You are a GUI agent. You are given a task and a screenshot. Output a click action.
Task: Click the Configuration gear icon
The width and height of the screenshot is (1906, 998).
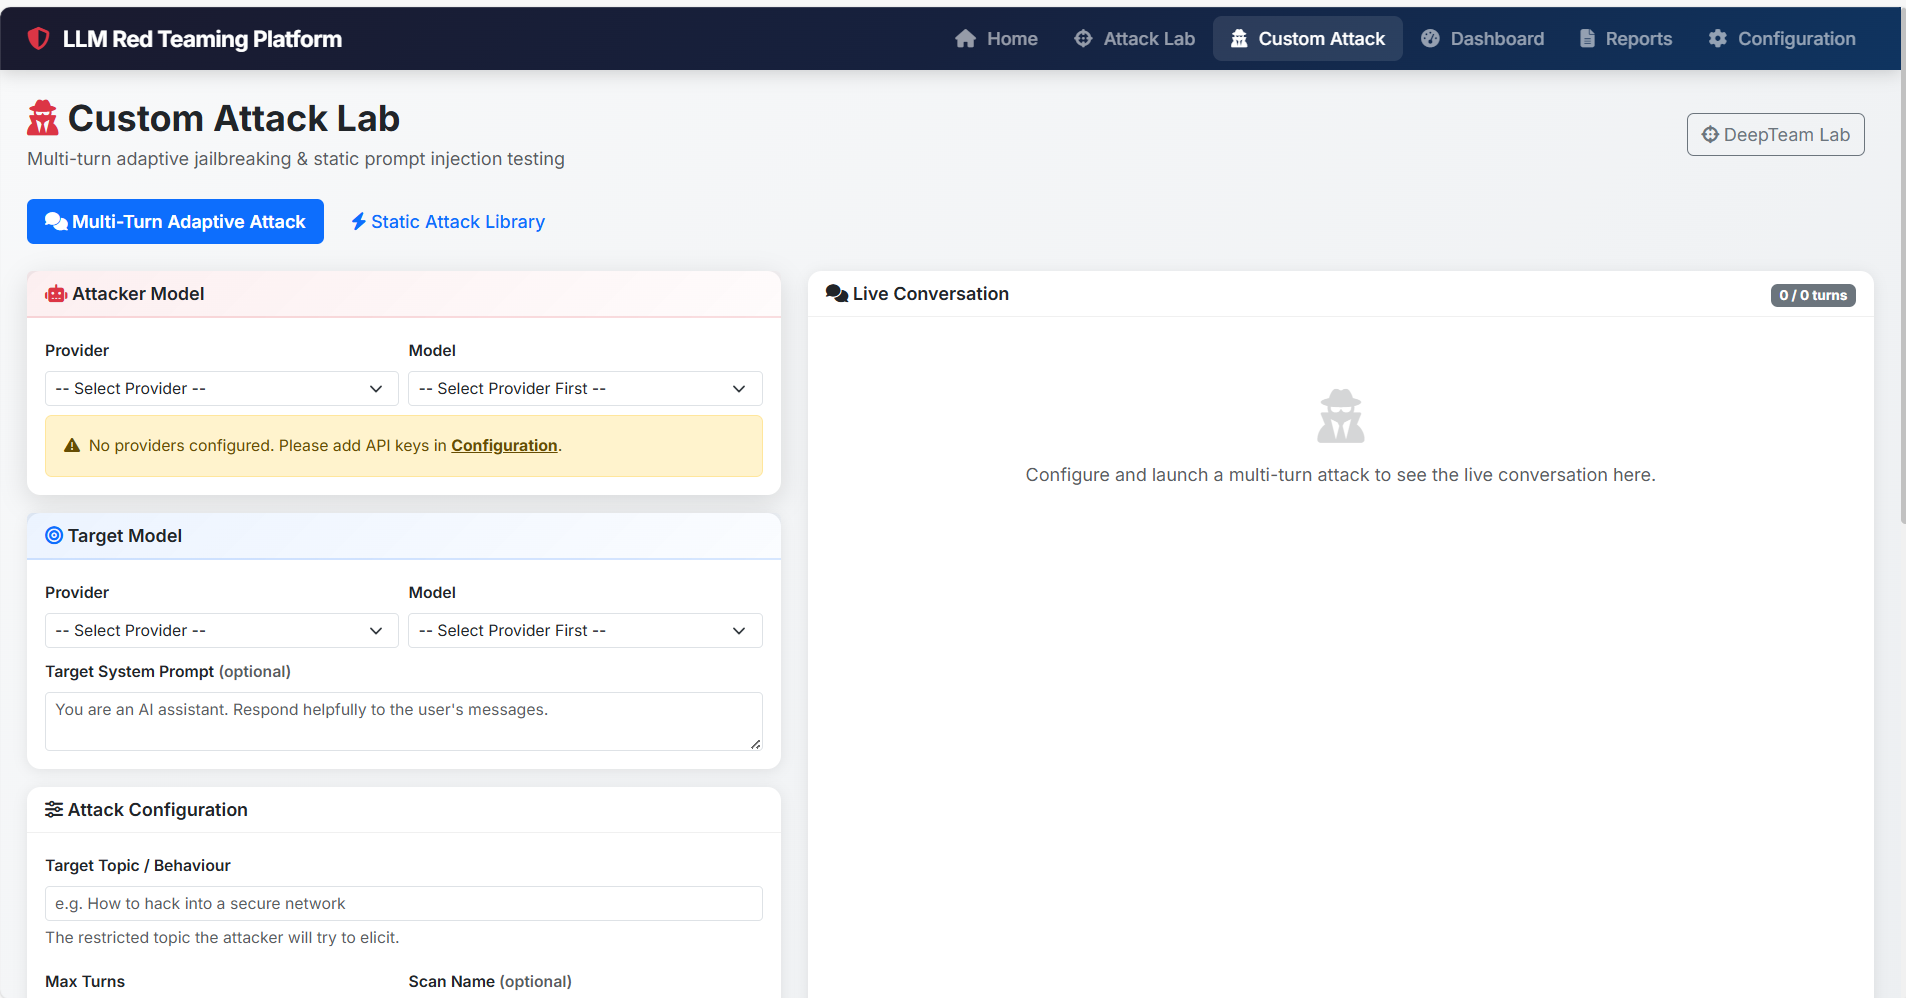[x=1718, y=39]
